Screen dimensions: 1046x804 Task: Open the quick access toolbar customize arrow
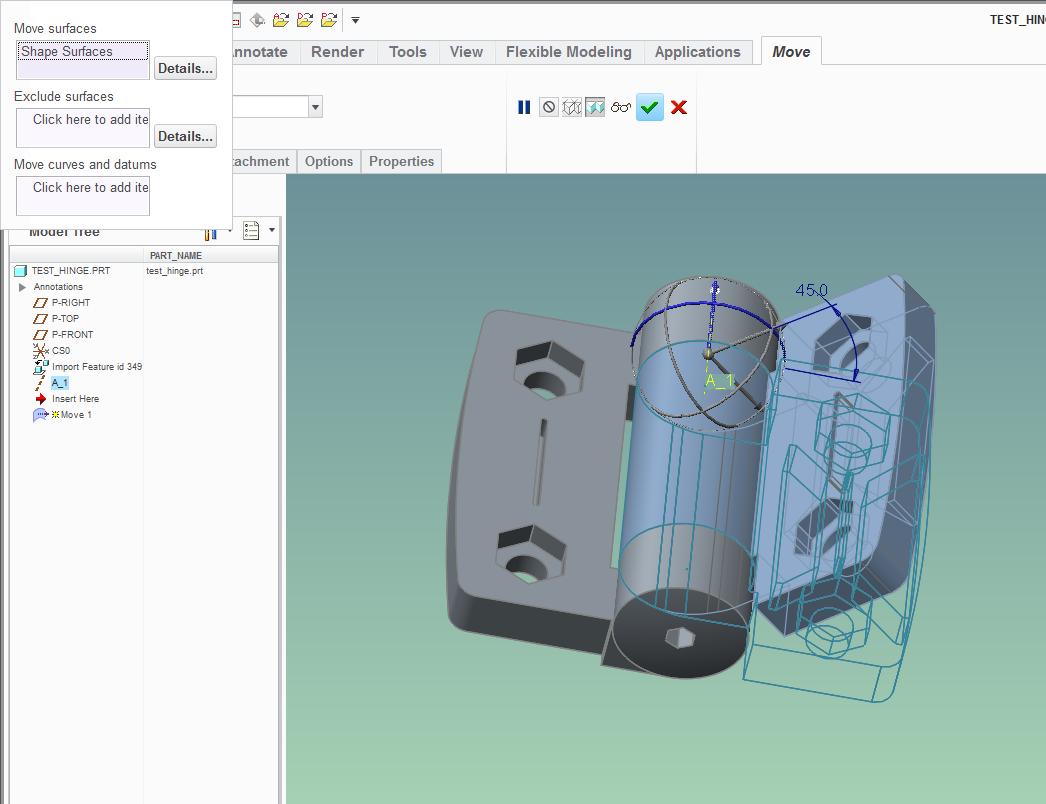pos(356,20)
